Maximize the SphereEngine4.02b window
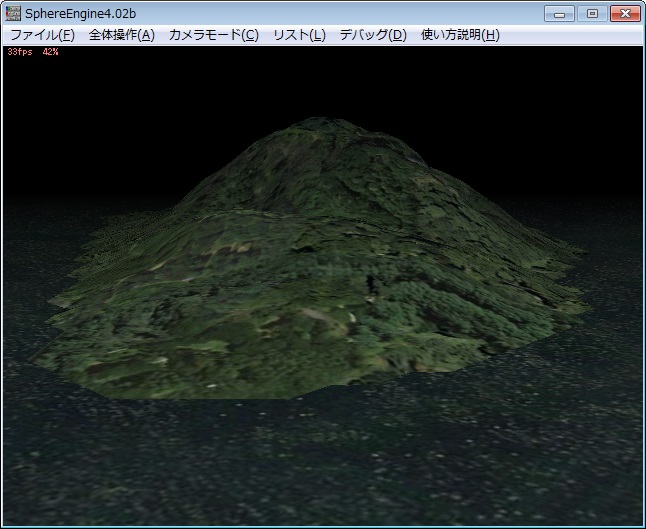The height and width of the screenshot is (529, 646). pos(592,14)
